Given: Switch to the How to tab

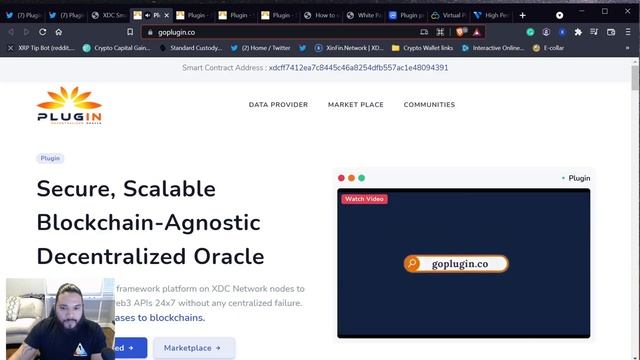Looking at the screenshot, I should (x=321, y=16).
